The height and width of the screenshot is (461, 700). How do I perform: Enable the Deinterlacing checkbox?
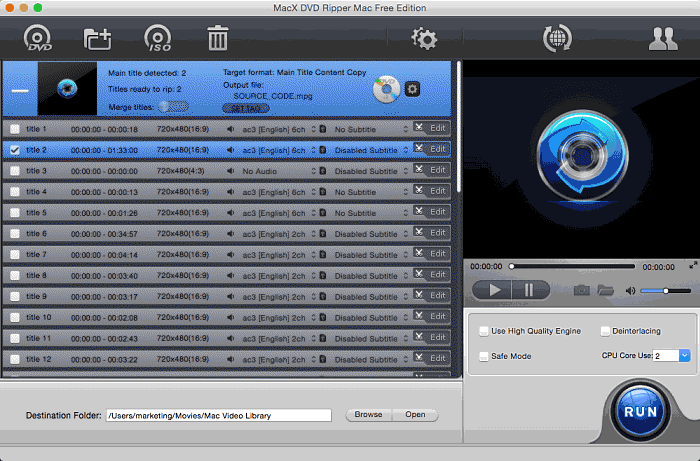tap(605, 331)
